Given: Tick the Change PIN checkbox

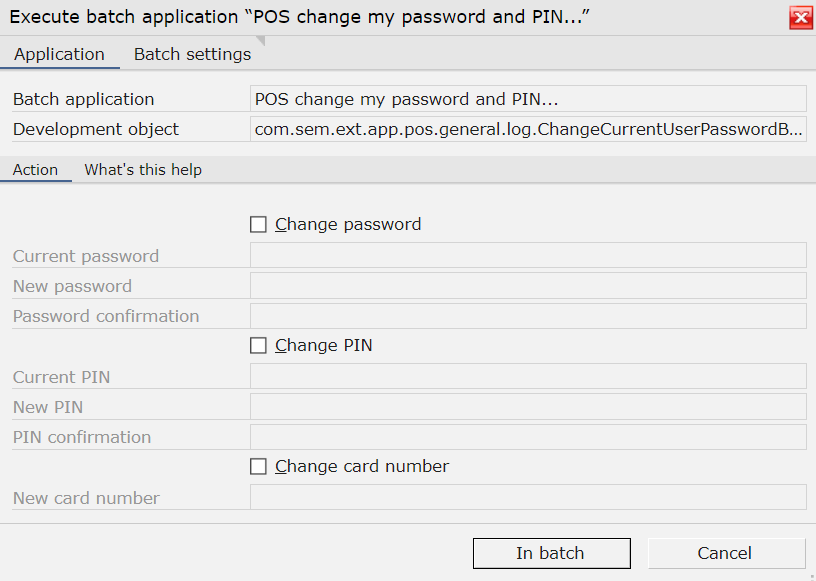Looking at the screenshot, I should 258,345.
